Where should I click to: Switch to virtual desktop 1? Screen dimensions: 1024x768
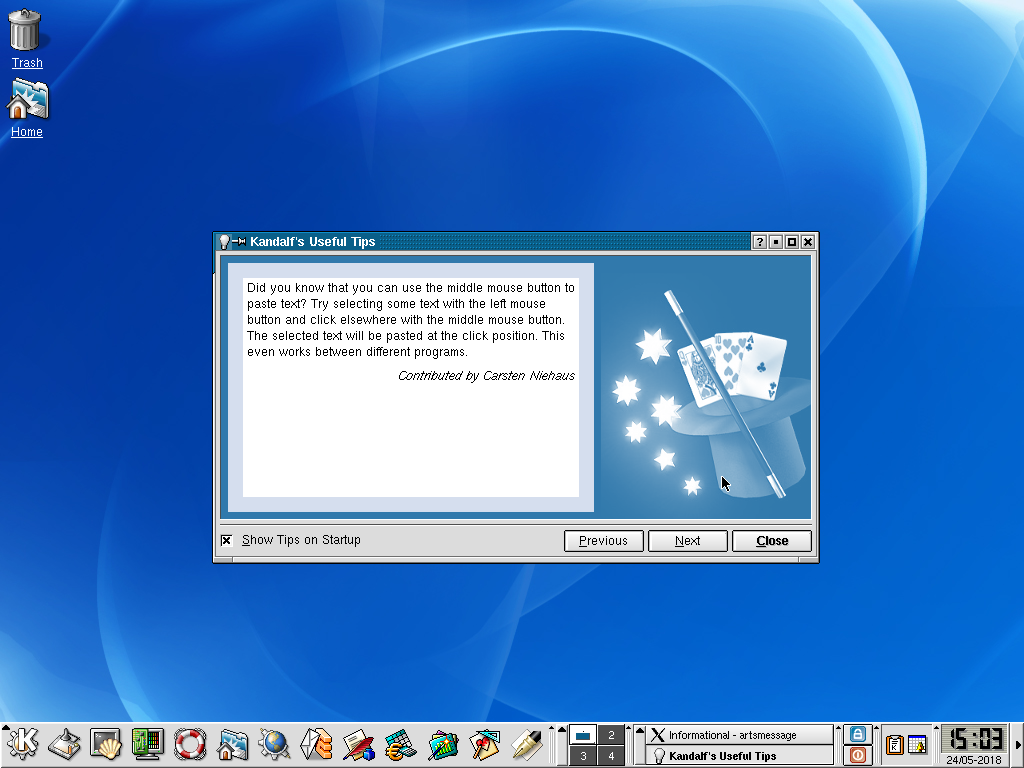tap(583, 735)
